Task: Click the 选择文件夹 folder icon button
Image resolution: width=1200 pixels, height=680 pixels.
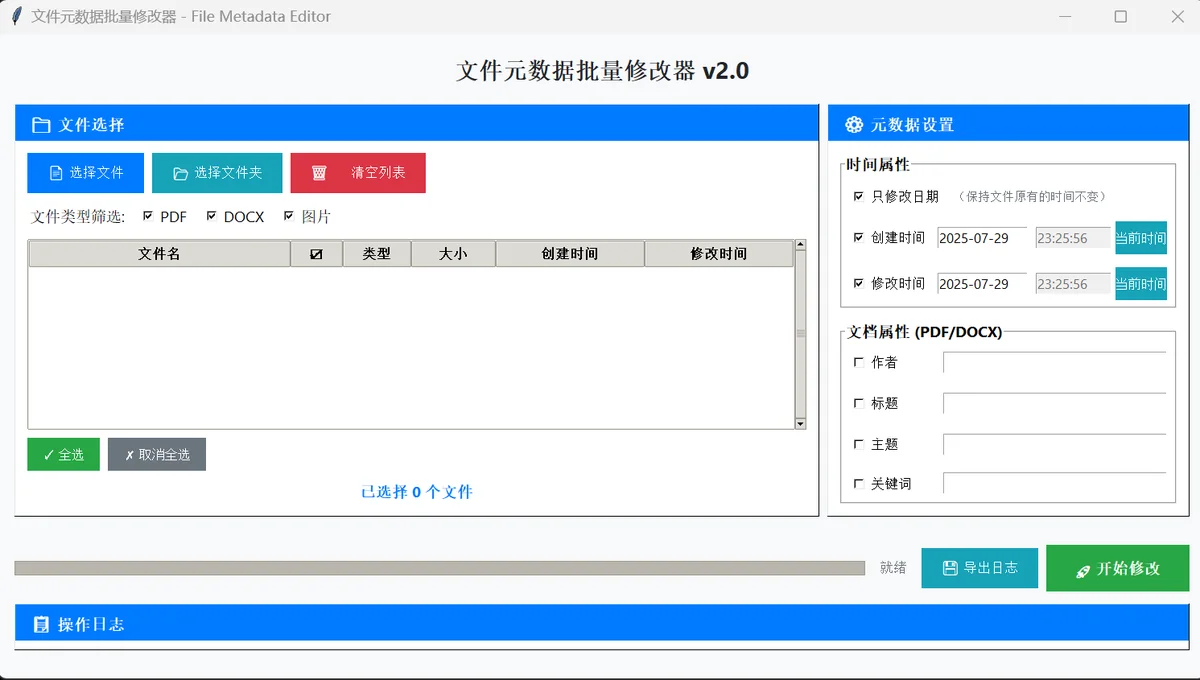Action: pyautogui.click(x=180, y=173)
